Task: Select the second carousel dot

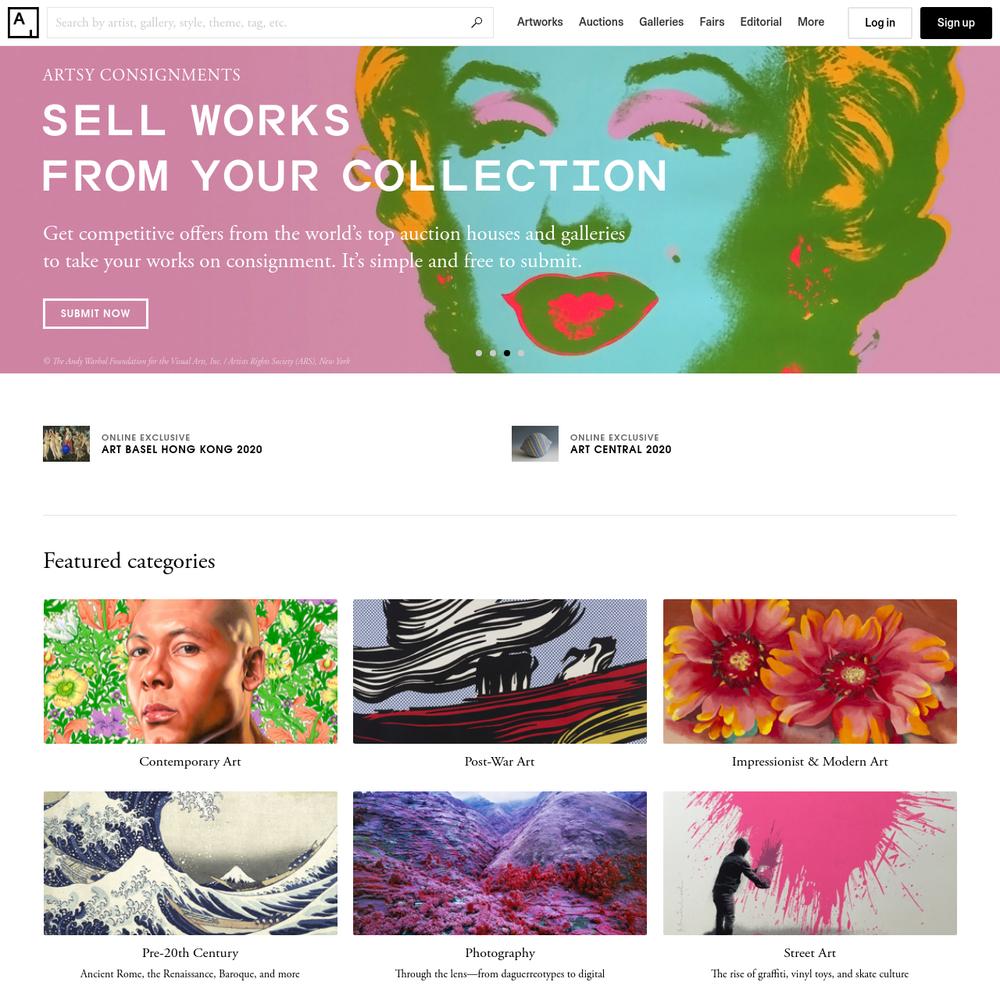Action: [x=493, y=353]
